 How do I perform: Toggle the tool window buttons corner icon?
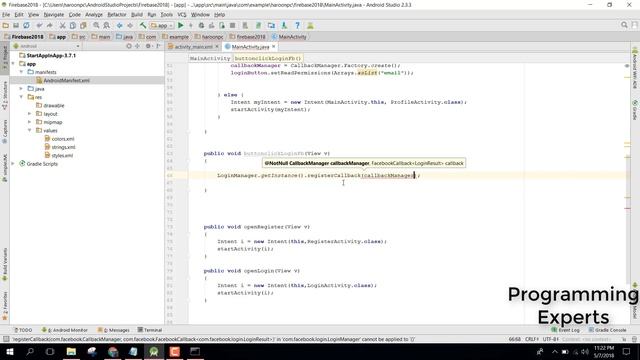click(6, 339)
